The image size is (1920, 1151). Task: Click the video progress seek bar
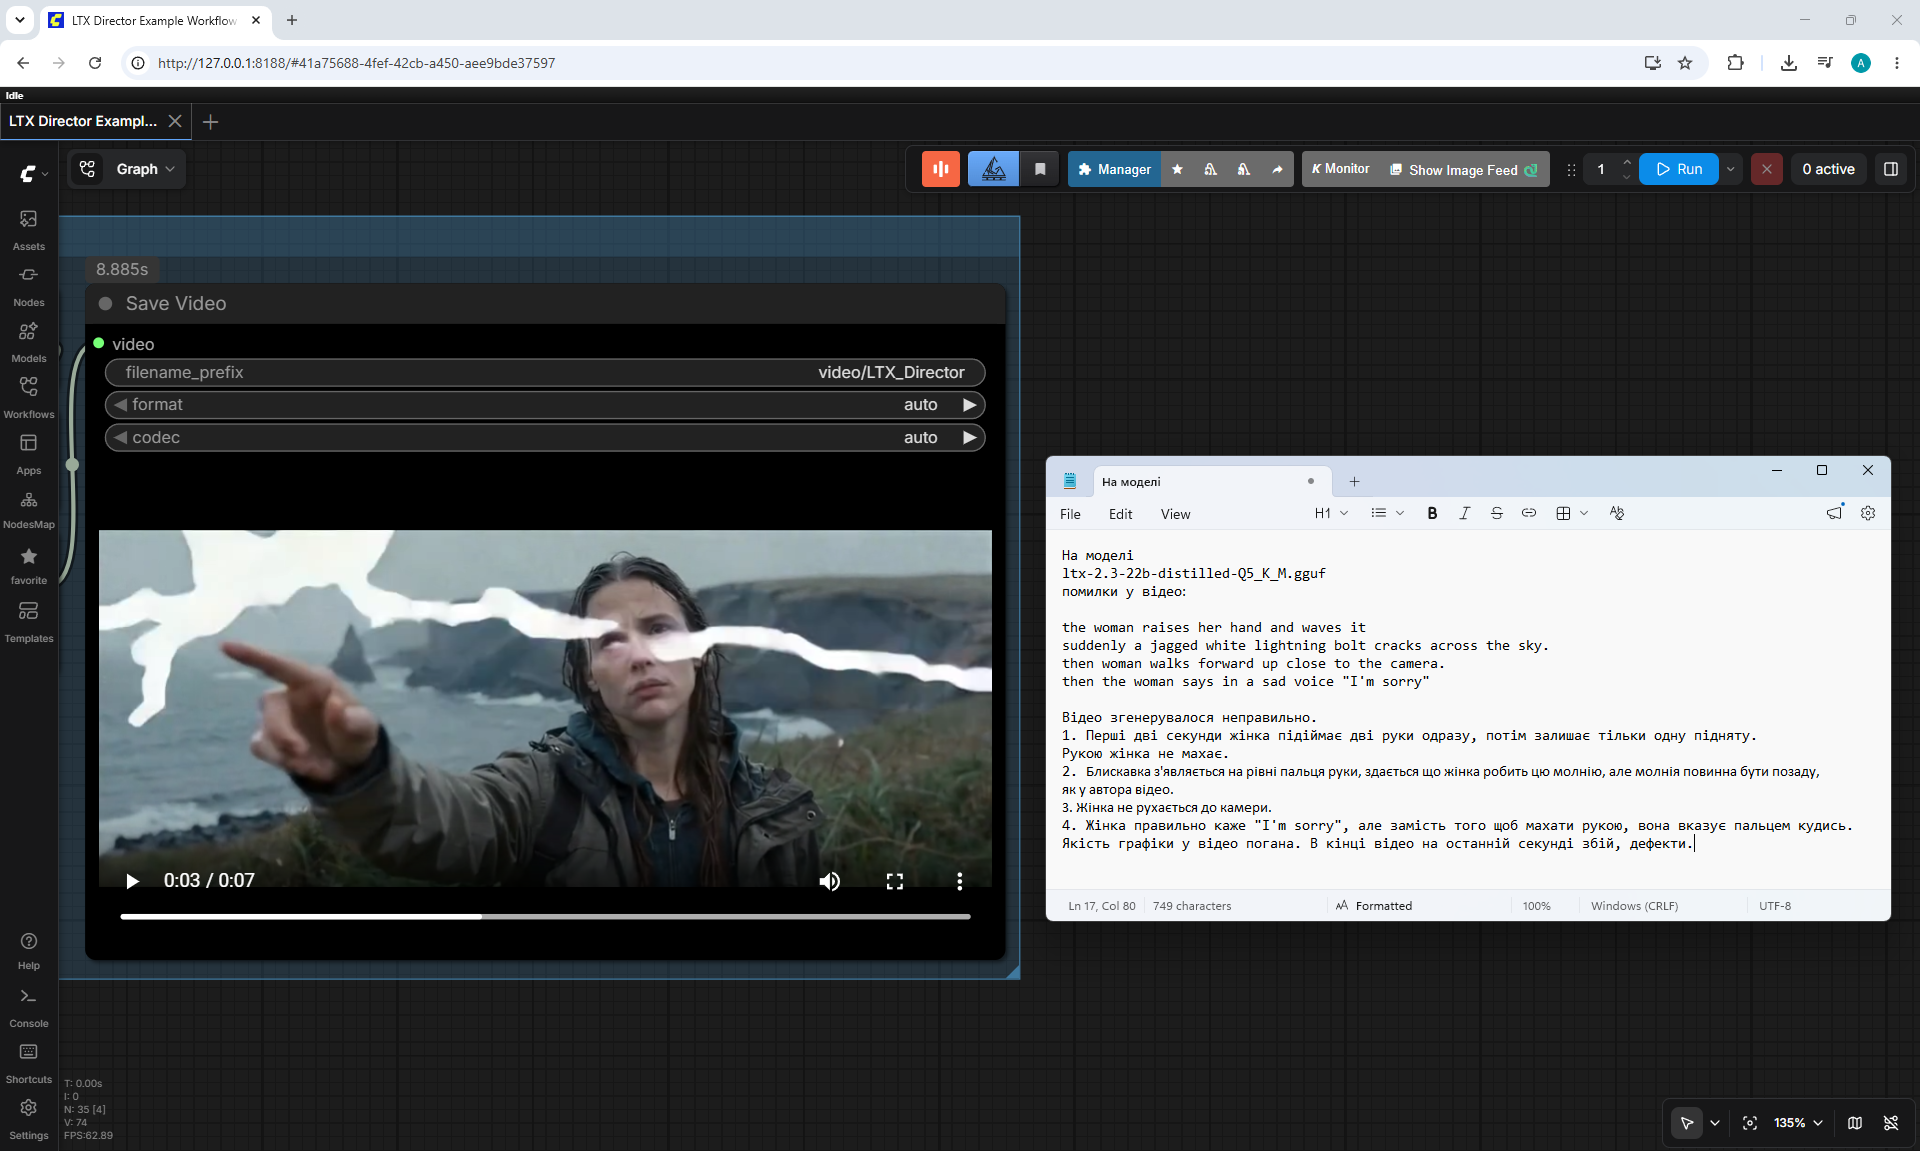545,916
